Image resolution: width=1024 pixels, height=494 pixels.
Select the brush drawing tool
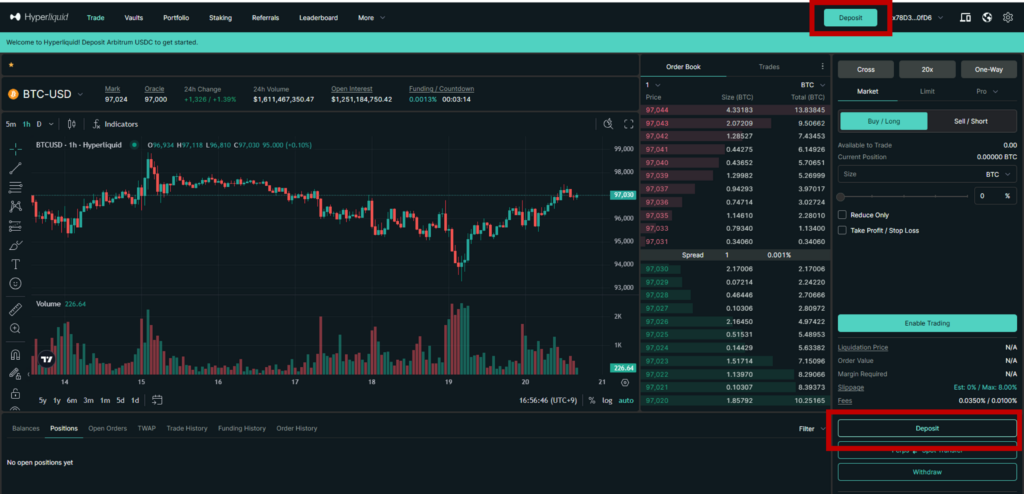tap(16, 246)
